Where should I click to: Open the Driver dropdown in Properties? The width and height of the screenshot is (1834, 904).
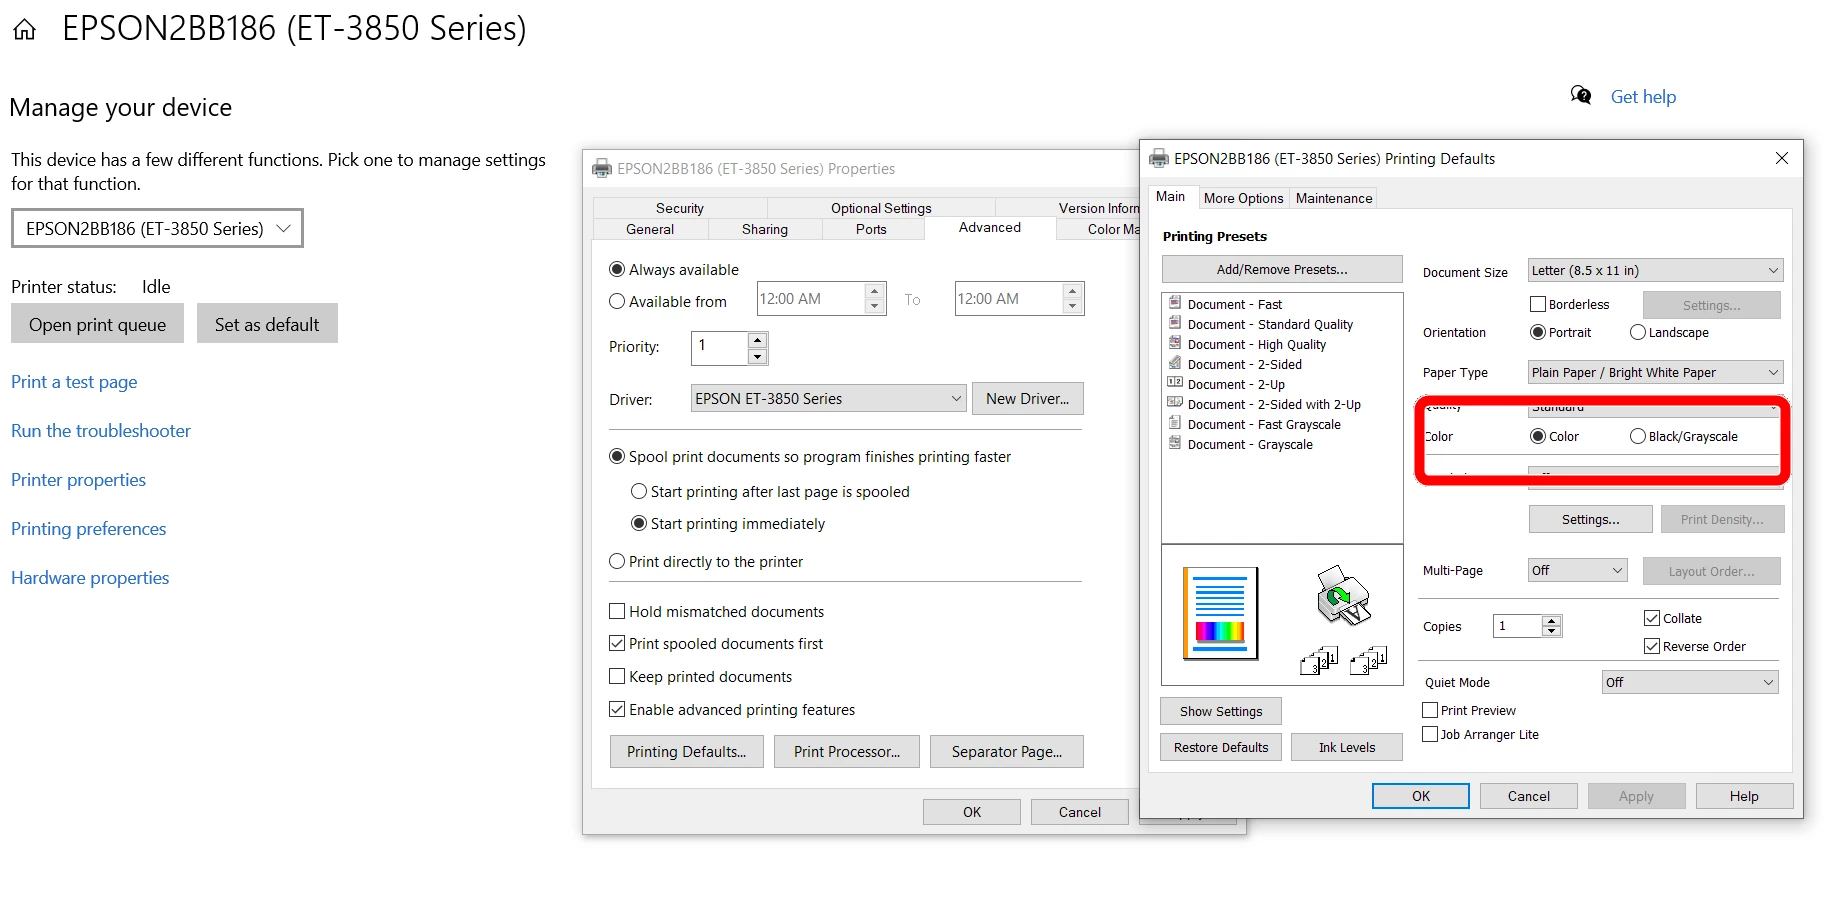point(828,398)
